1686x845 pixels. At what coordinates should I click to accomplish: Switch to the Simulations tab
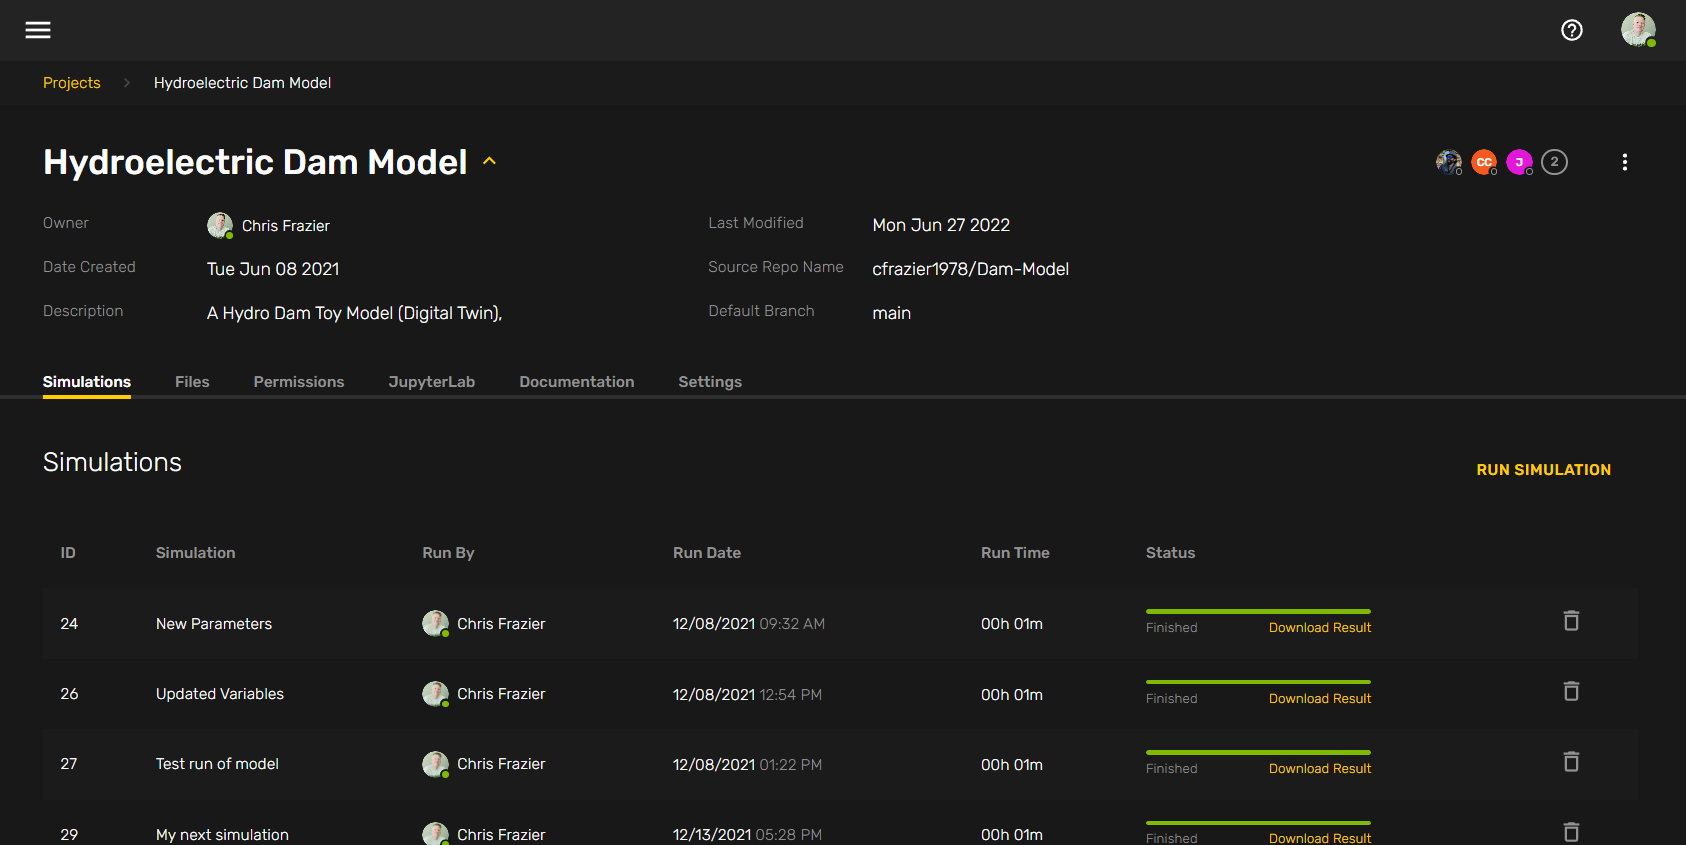[87, 382]
